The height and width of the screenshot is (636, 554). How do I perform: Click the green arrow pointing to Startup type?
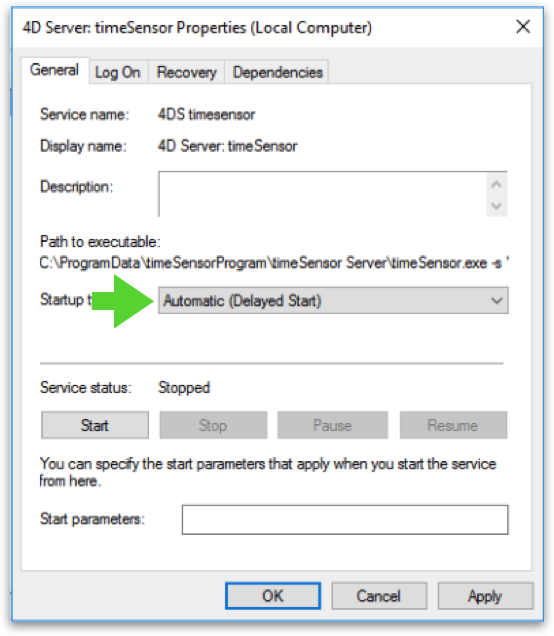[123, 301]
